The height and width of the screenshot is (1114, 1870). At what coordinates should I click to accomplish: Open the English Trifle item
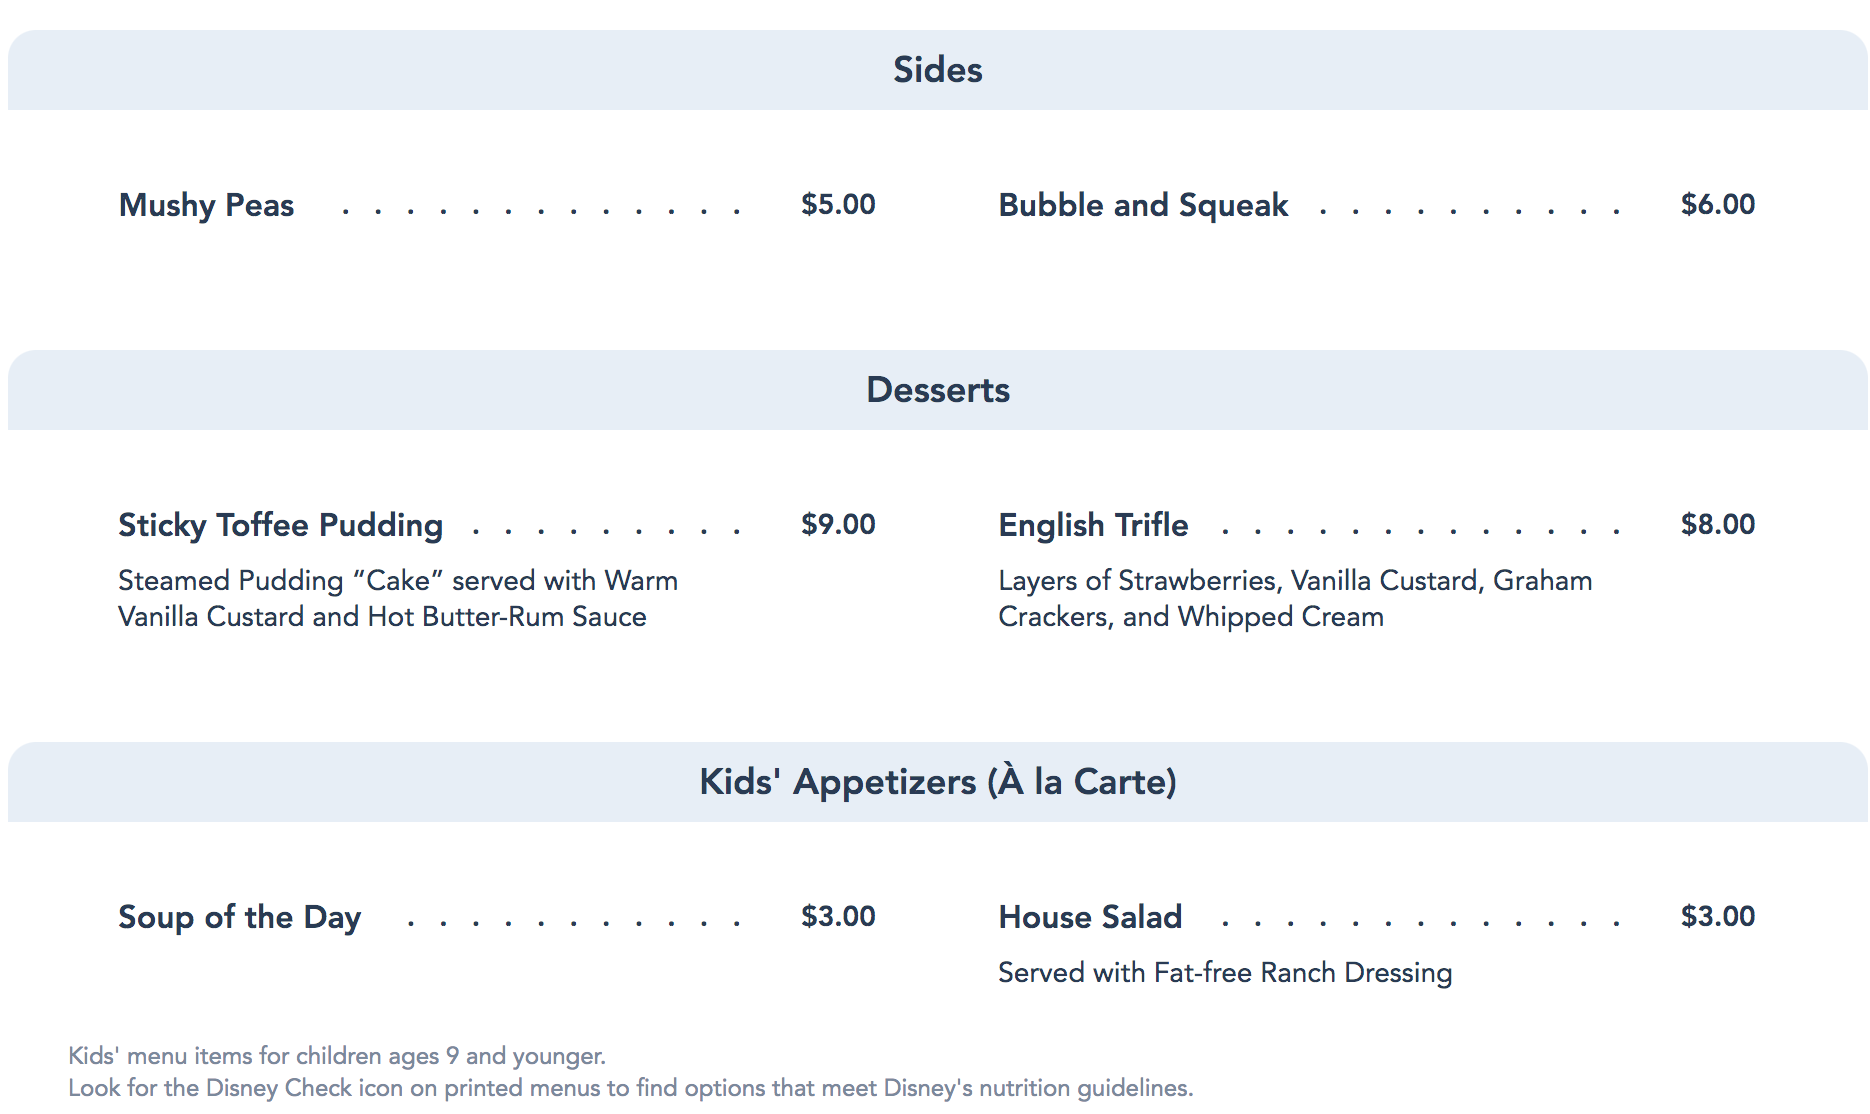pos(1092,525)
